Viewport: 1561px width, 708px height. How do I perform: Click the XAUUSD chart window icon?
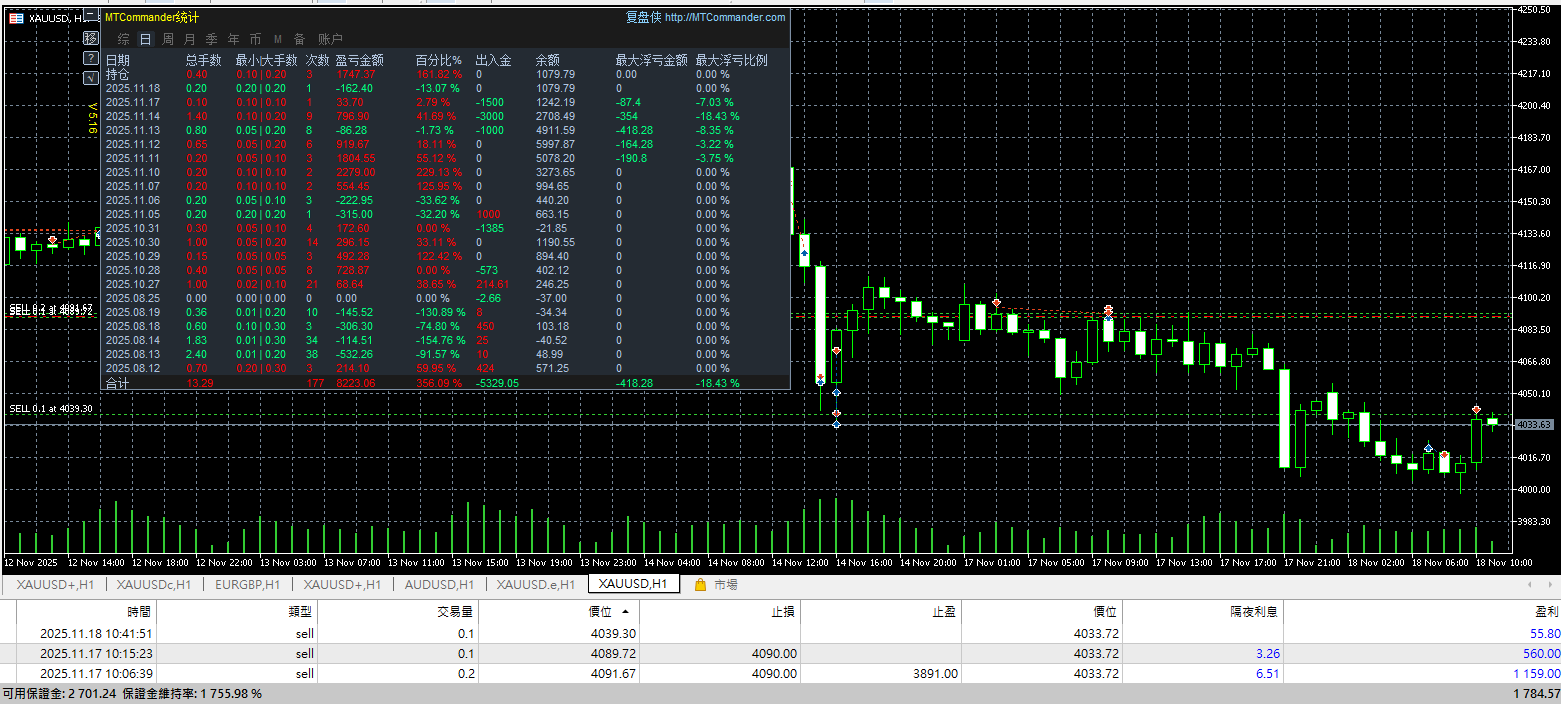tap(17, 18)
